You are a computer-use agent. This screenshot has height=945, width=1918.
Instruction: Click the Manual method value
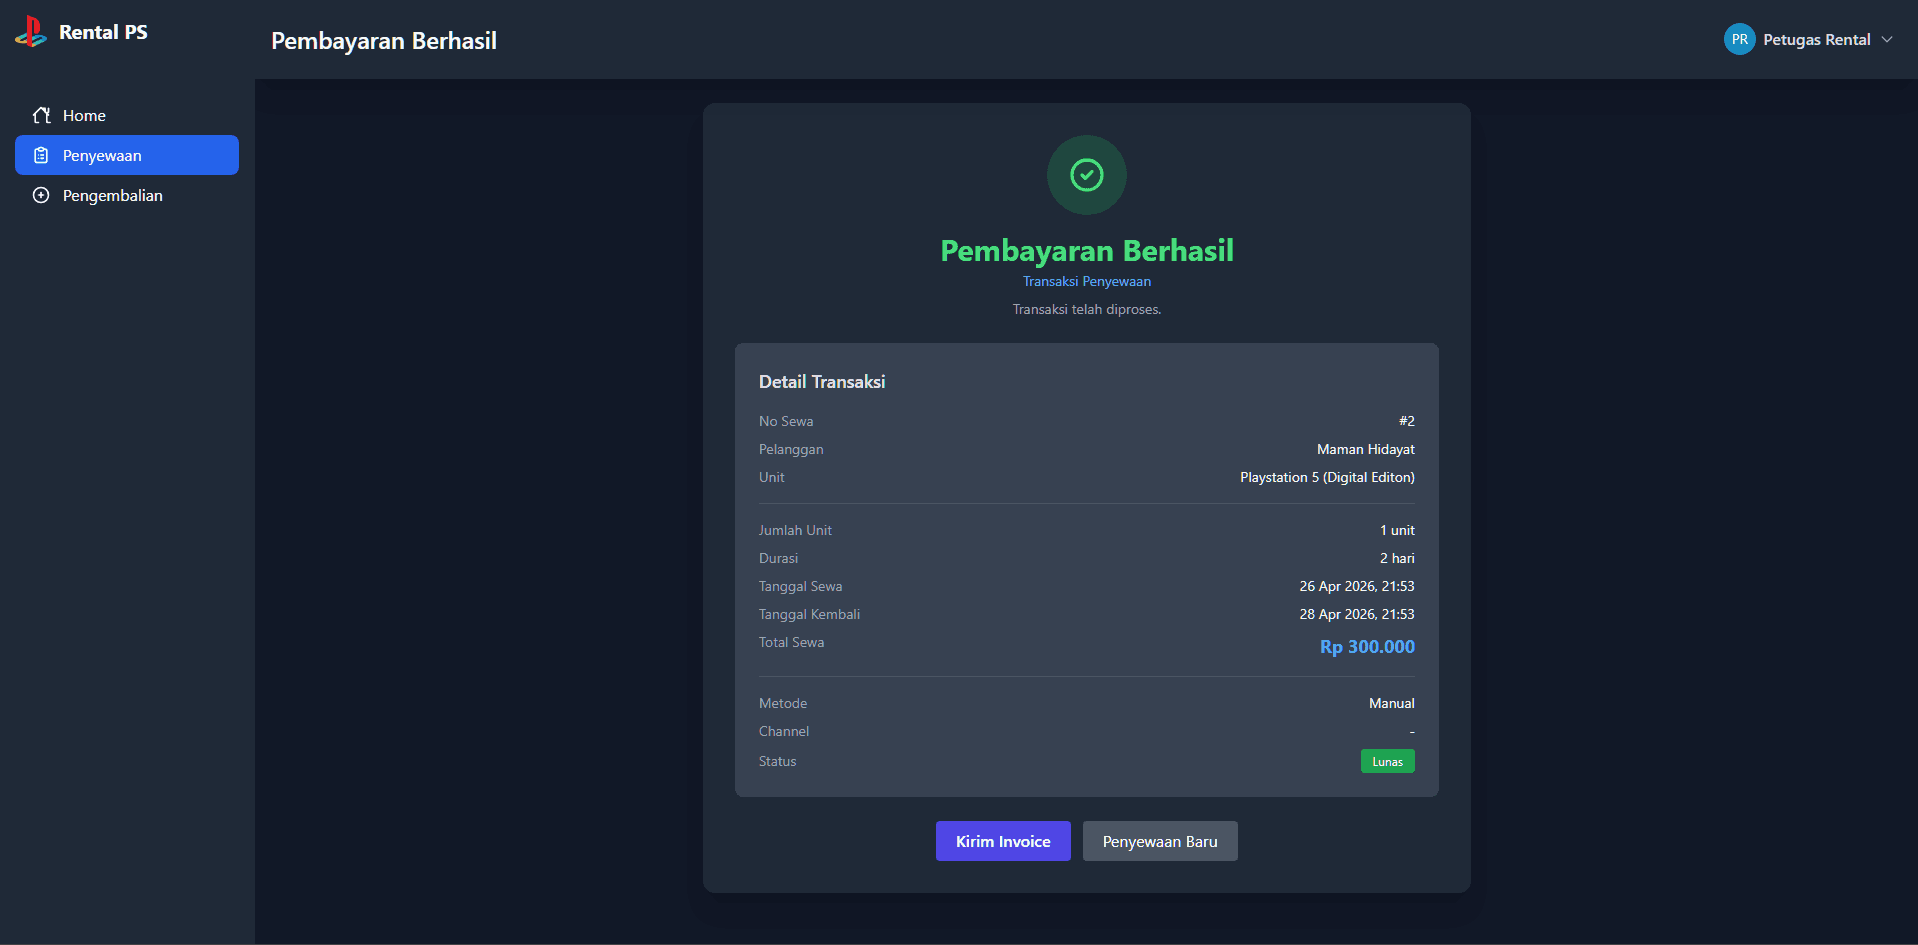pyautogui.click(x=1392, y=703)
